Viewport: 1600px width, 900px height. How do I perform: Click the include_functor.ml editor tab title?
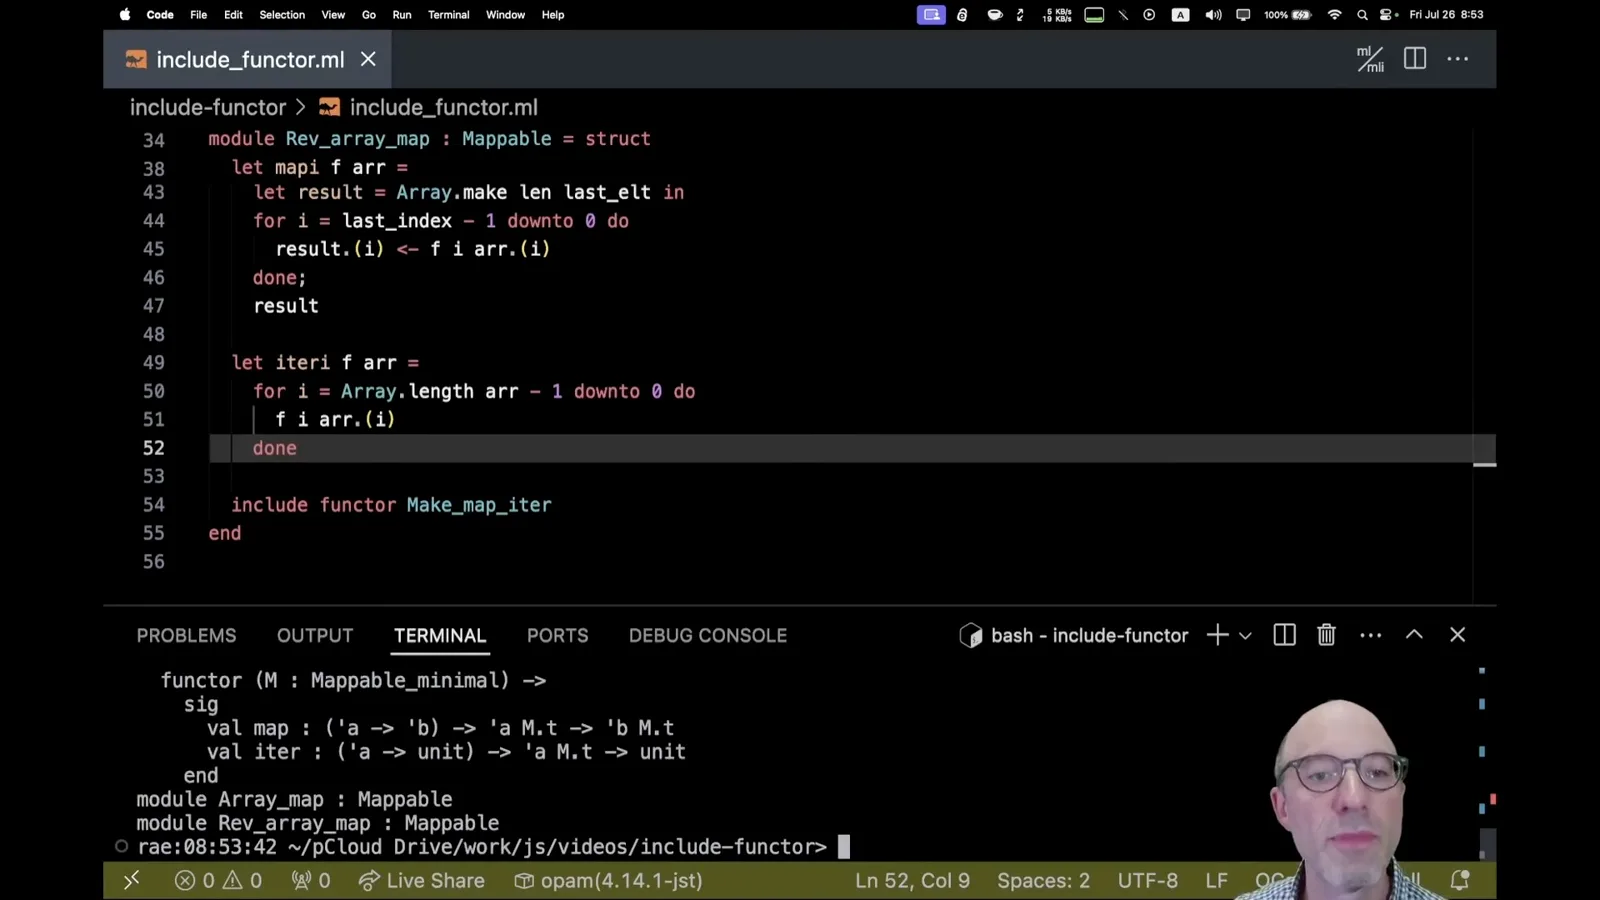click(250, 59)
